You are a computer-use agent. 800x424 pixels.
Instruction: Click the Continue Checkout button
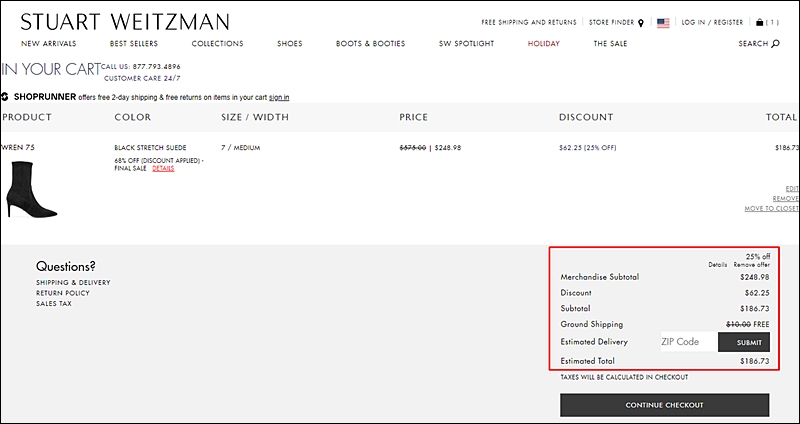[x=664, y=405]
